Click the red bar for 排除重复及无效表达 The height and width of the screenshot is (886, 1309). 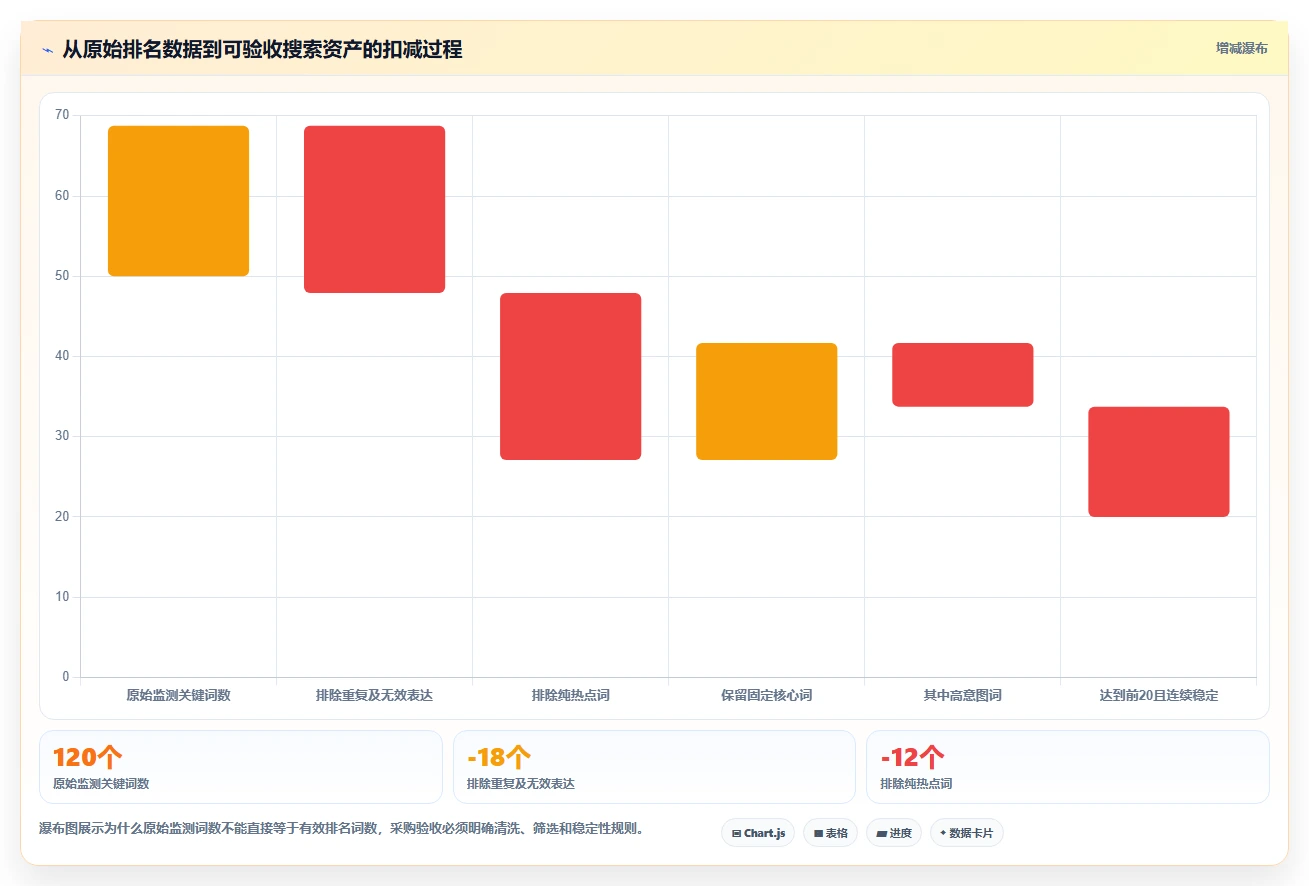tap(374, 209)
